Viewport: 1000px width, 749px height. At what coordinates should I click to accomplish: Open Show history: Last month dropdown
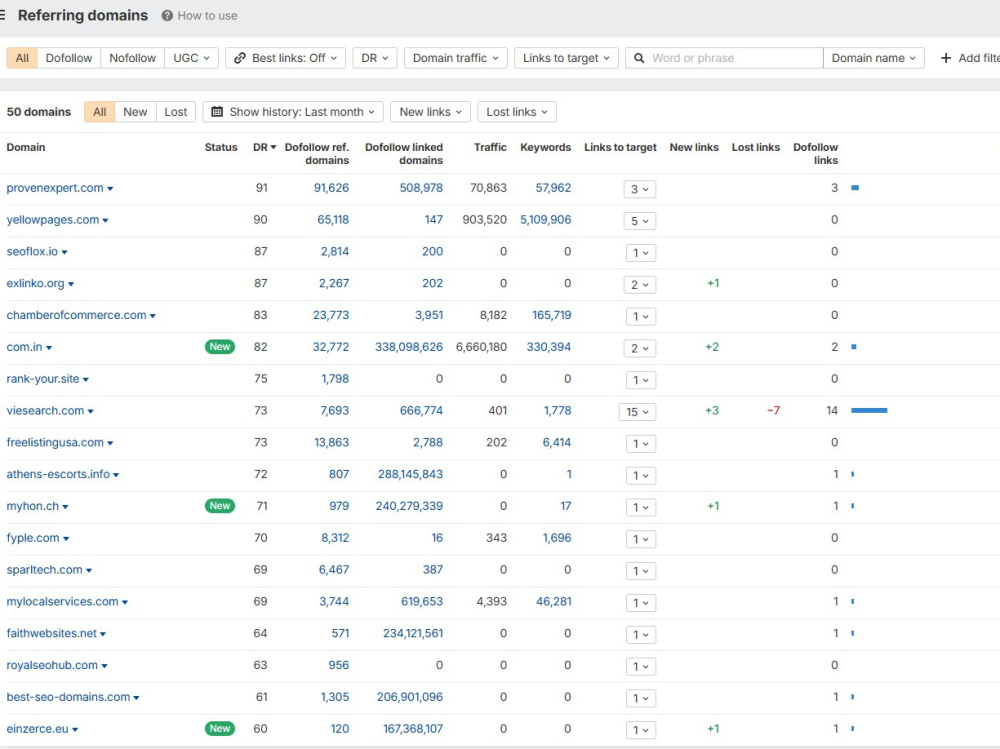tap(293, 112)
